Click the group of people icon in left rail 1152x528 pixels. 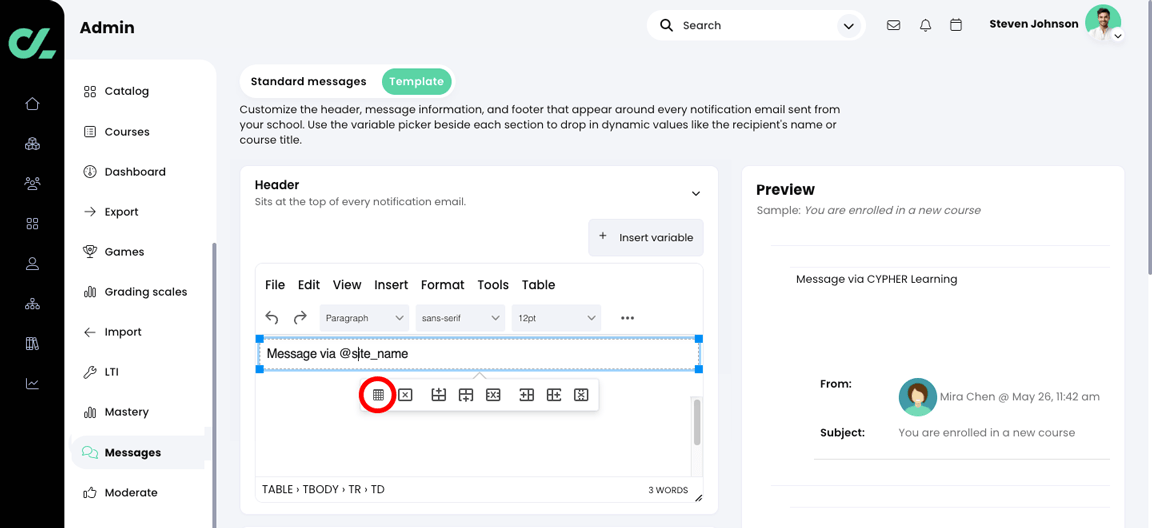(32, 184)
